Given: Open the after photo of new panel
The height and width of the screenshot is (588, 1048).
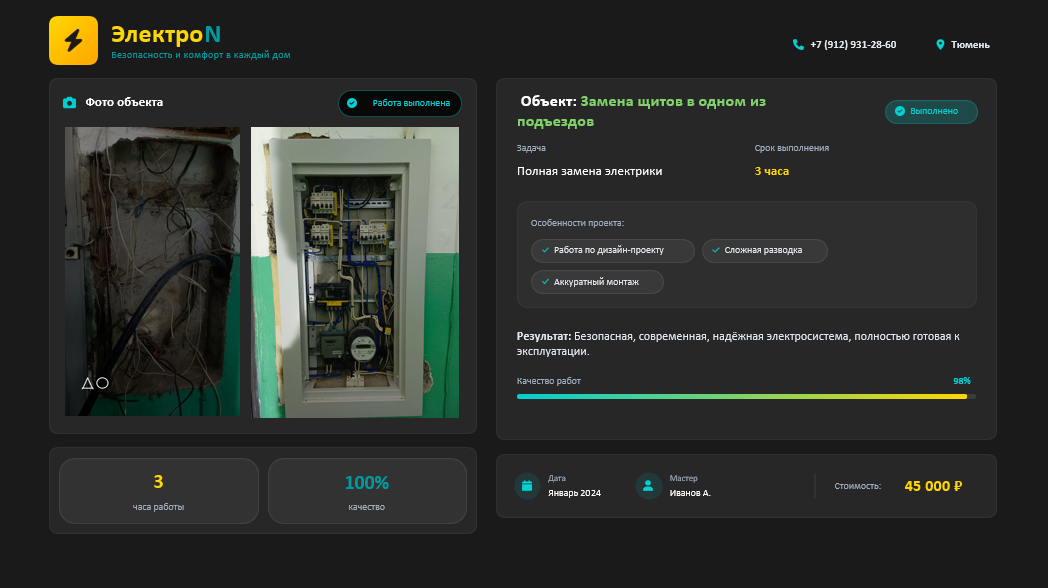Looking at the screenshot, I should coord(355,272).
